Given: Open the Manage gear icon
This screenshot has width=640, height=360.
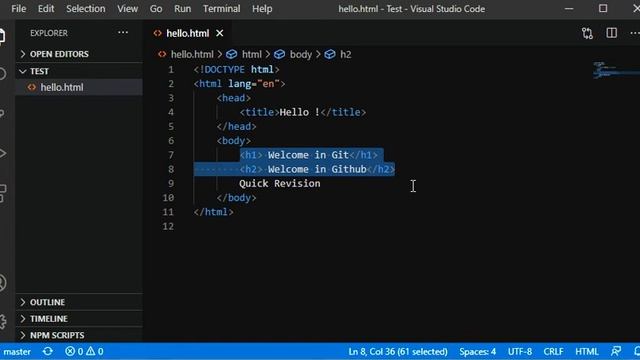Looking at the screenshot, I should click(3, 322).
